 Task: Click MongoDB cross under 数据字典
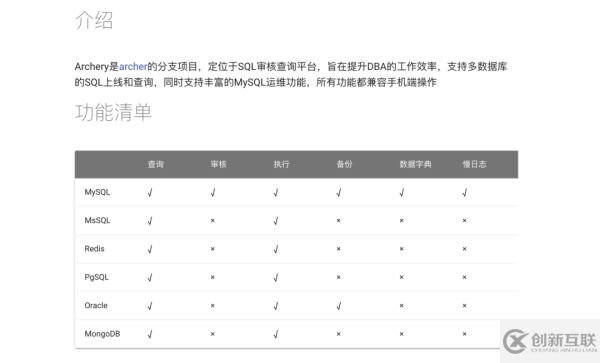click(401, 334)
